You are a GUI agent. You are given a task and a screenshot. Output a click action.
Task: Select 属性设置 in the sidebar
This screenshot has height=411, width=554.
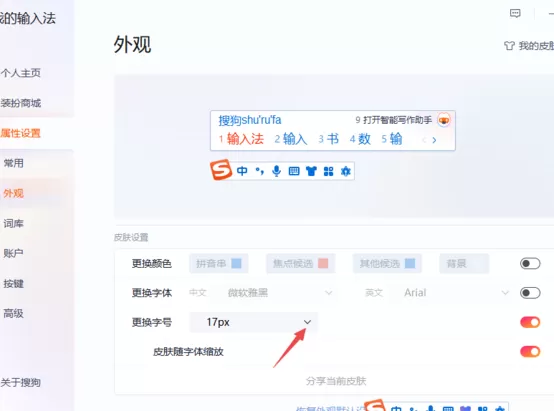pyautogui.click(x=21, y=133)
